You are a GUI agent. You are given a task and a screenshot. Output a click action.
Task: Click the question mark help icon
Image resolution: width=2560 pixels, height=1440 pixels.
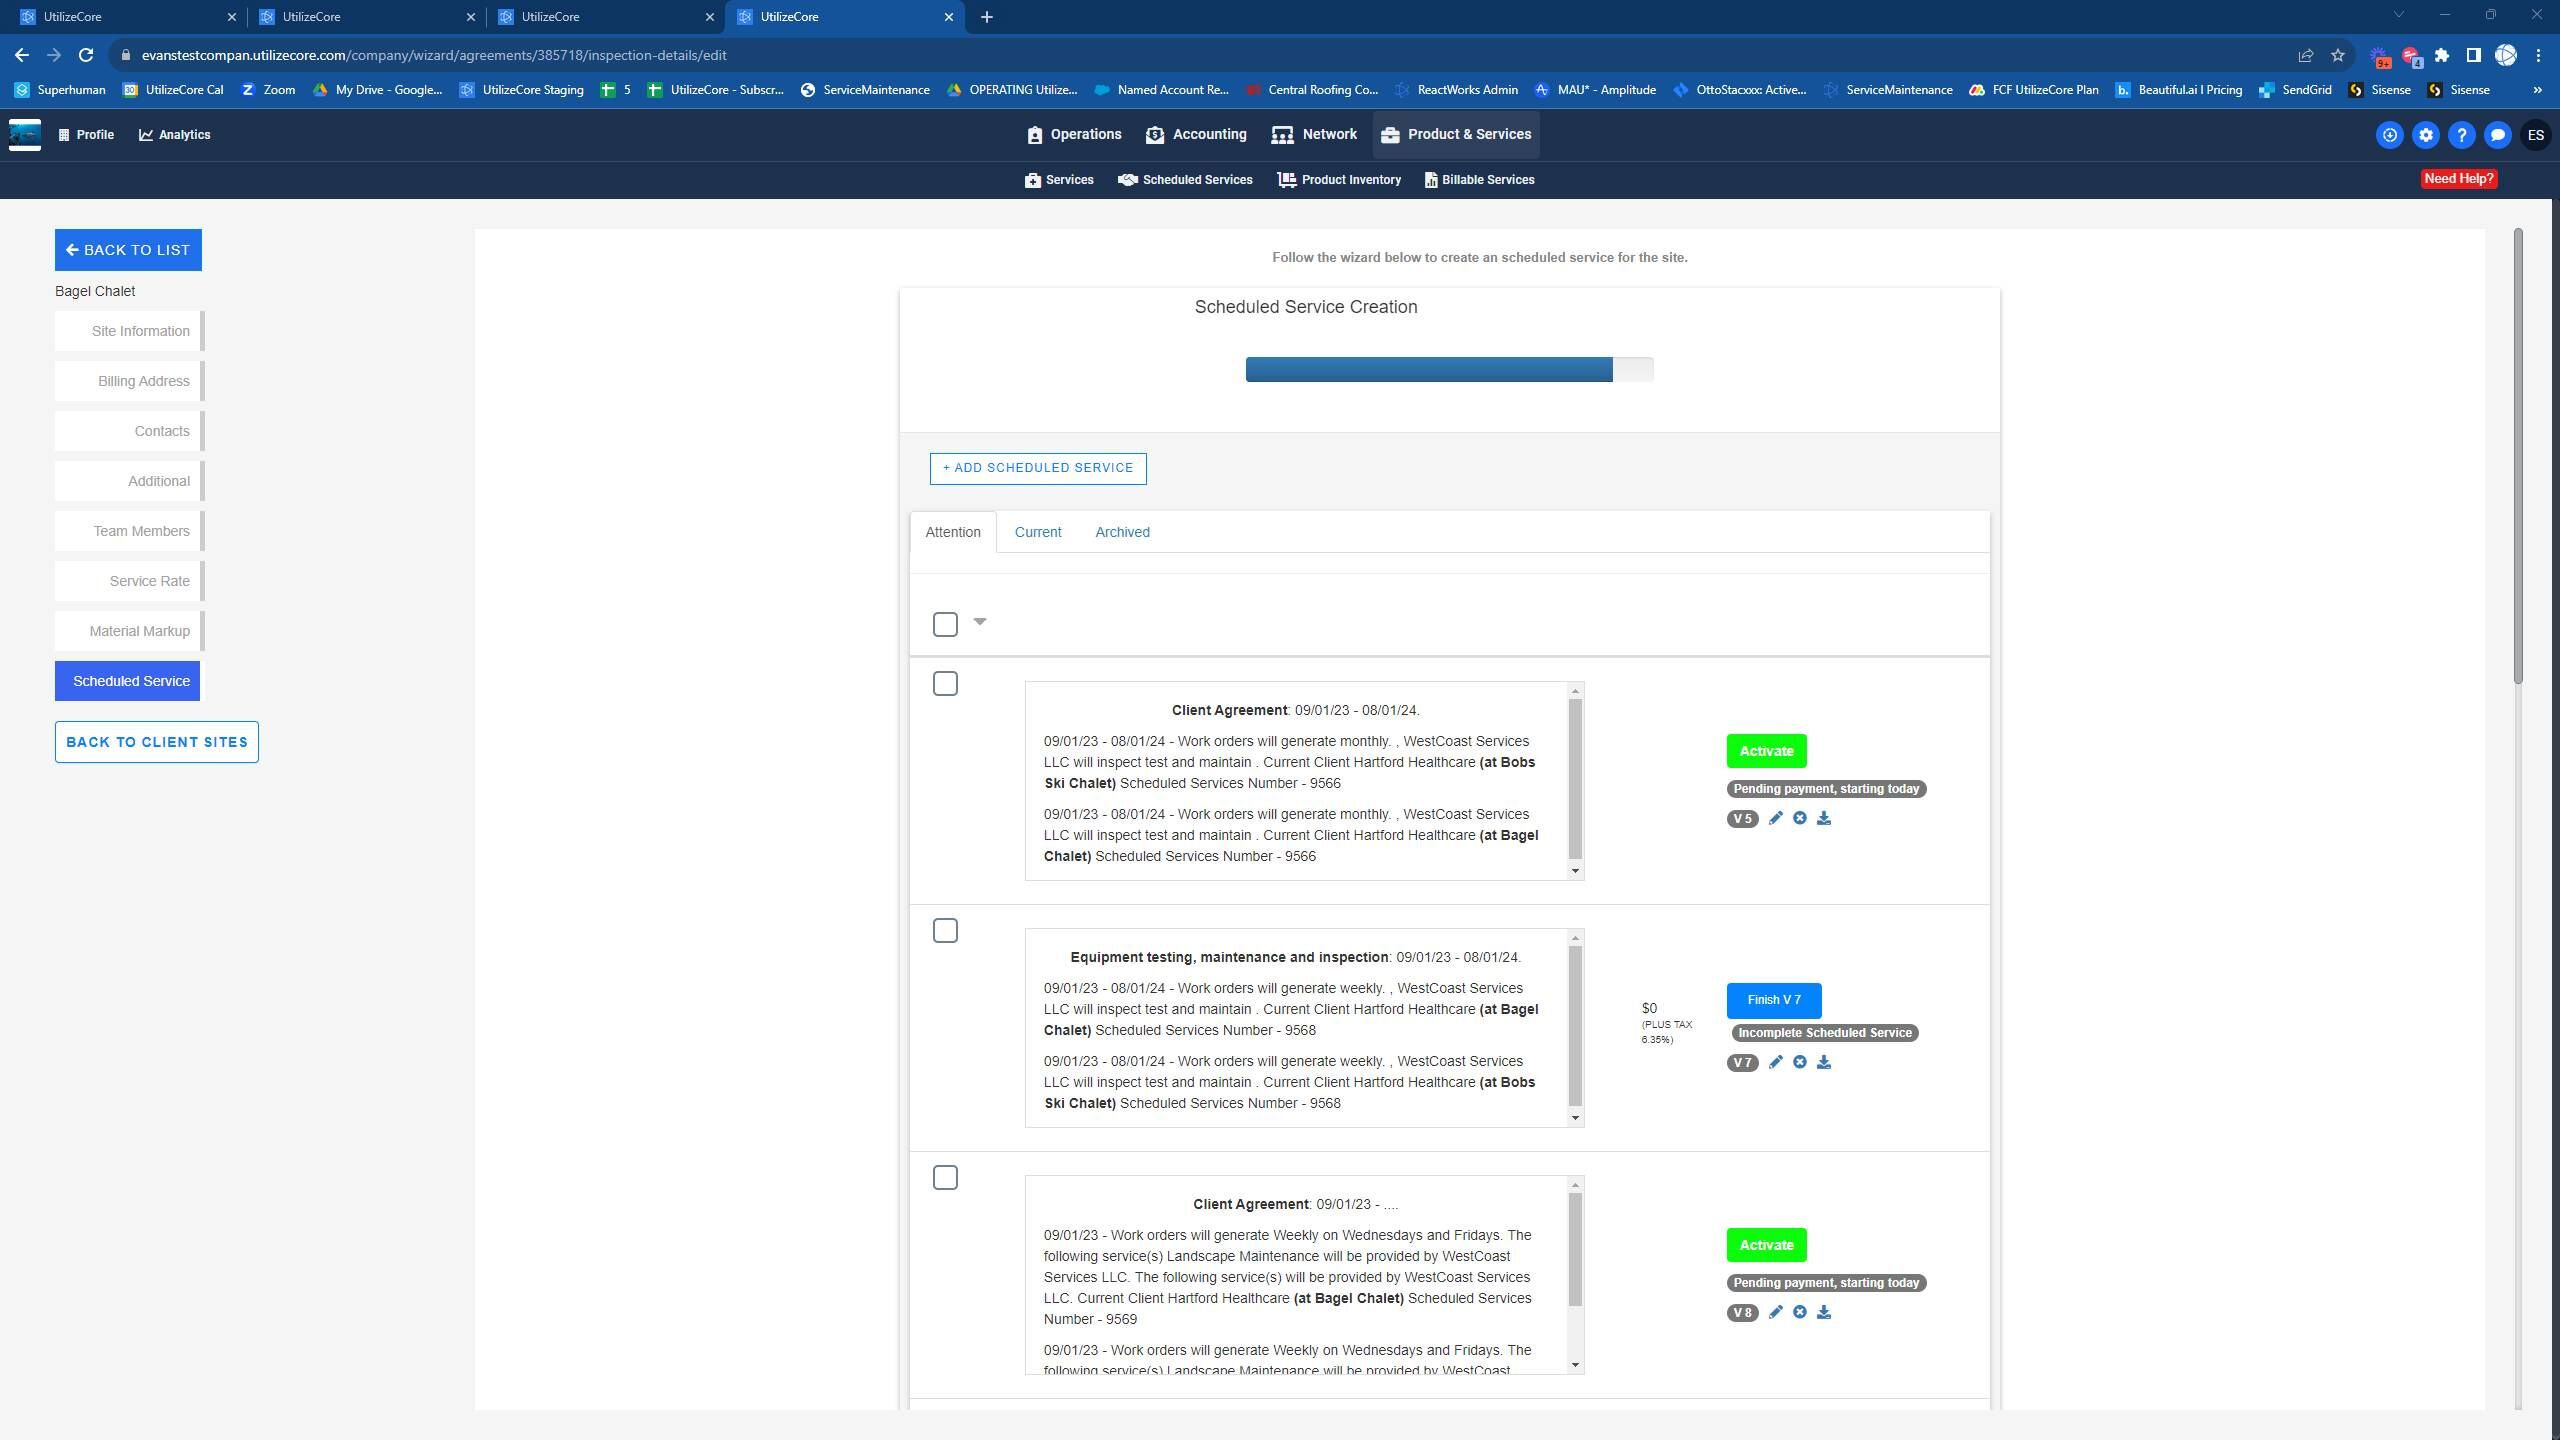click(2461, 135)
